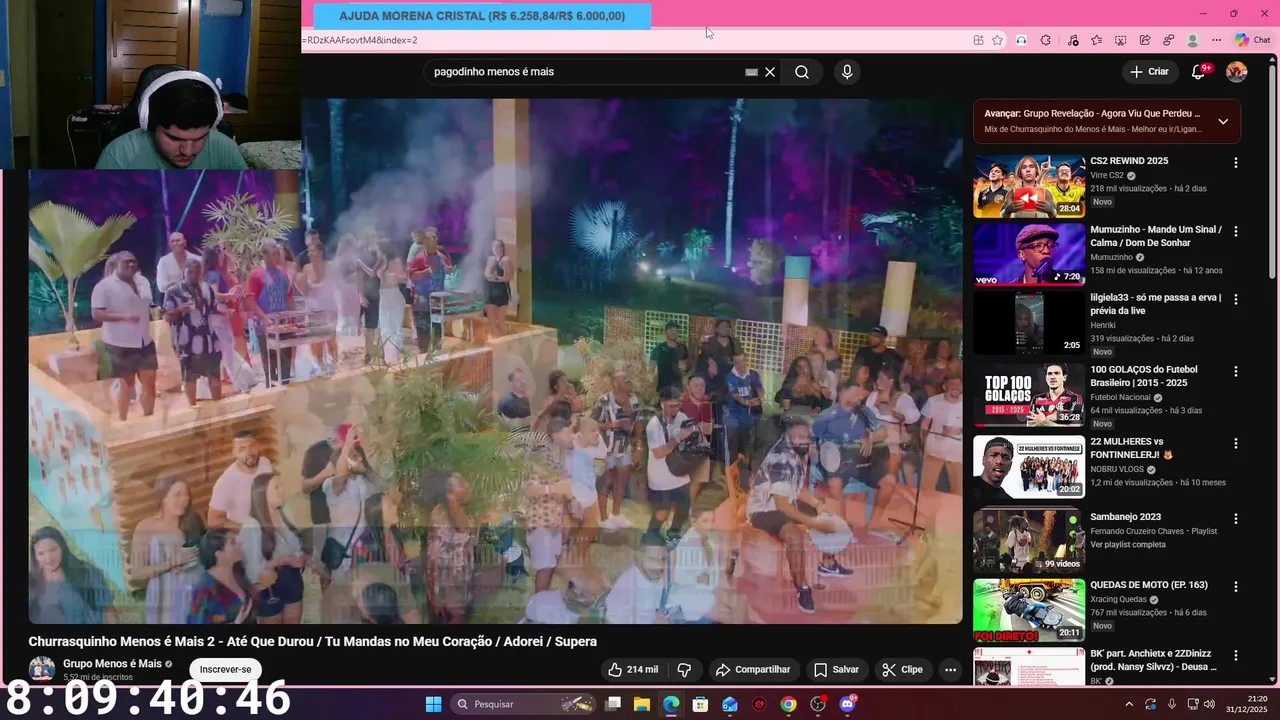1280x720 pixels.
Task: Open the YouTube account avatar menu
Action: (1237, 72)
